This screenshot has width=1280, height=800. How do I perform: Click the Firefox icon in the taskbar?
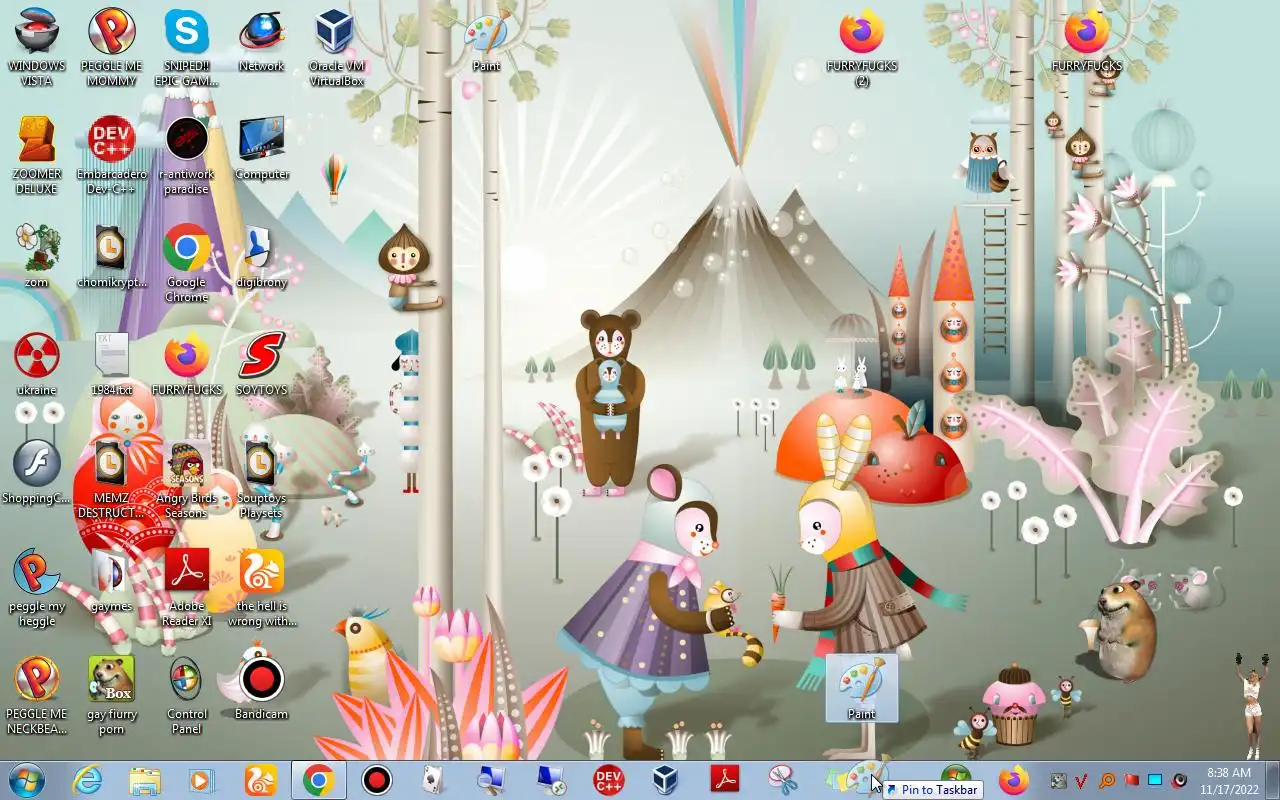pyautogui.click(x=1014, y=780)
